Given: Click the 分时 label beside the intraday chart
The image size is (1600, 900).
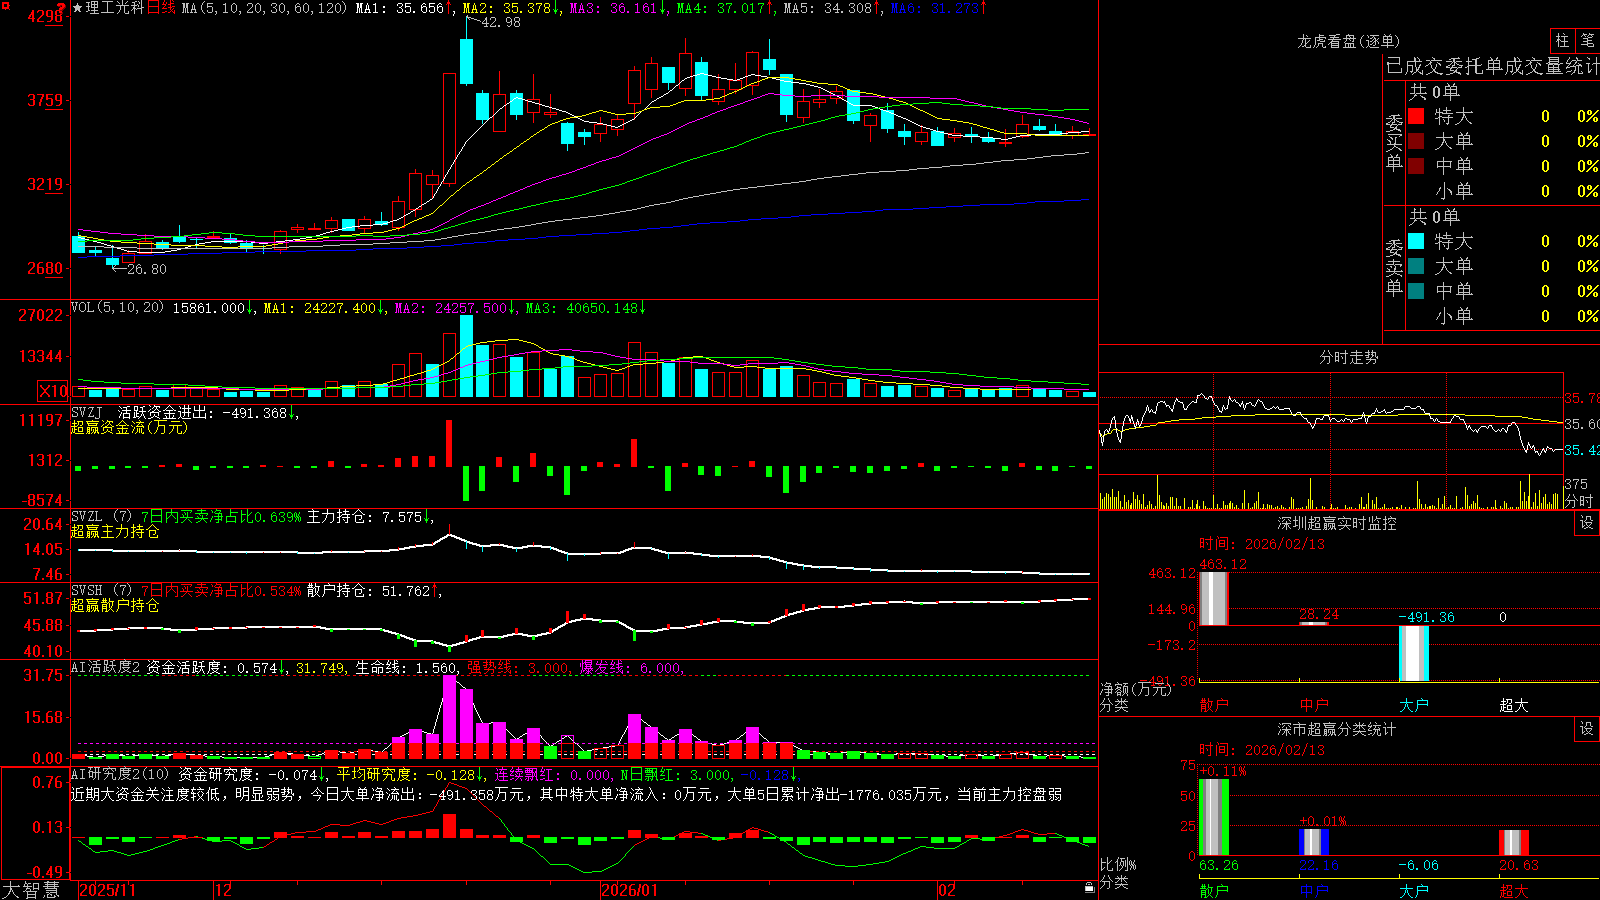Looking at the screenshot, I should [x=1579, y=501].
